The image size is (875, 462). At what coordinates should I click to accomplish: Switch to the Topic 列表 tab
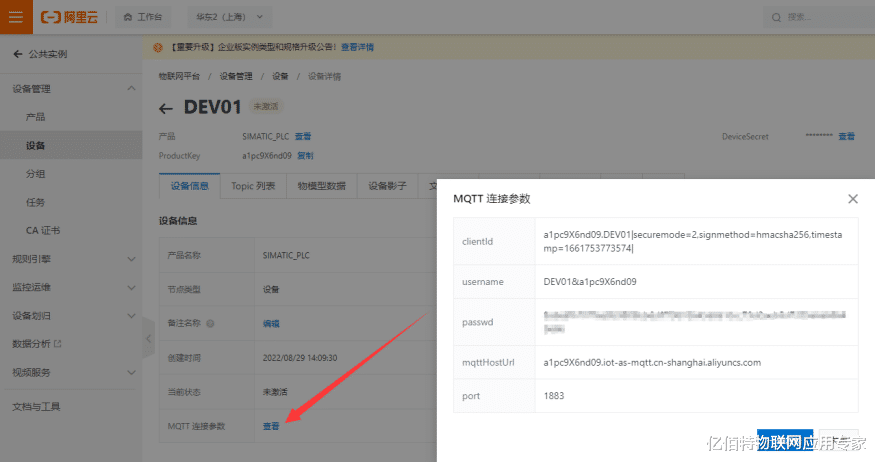(x=253, y=186)
